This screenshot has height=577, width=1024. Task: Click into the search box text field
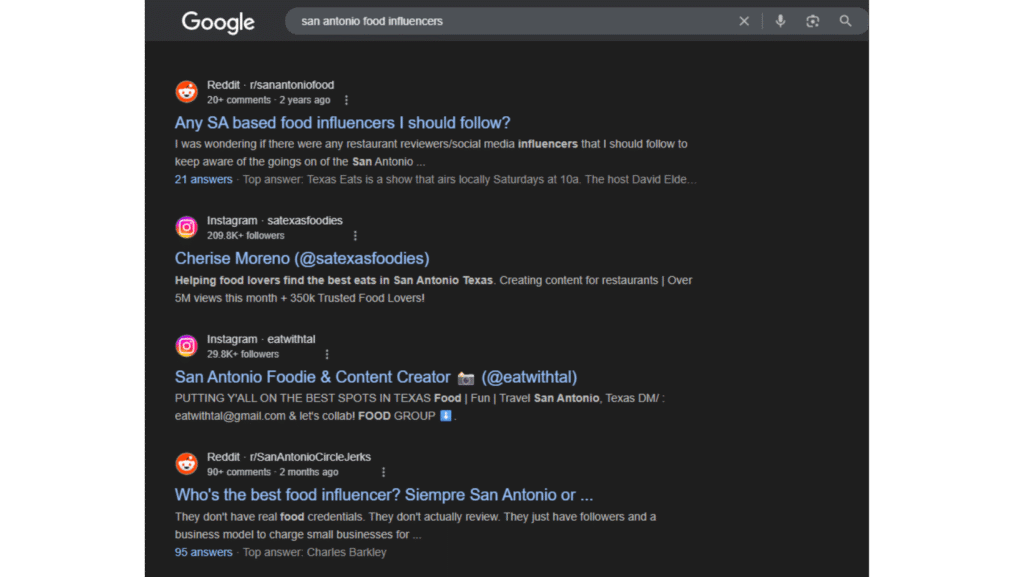[x=500, y=21]
